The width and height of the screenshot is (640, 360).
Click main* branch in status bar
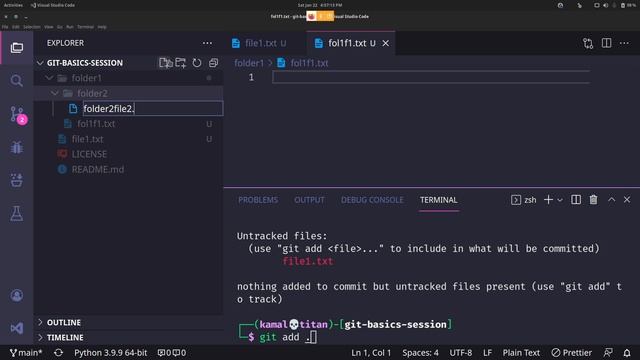(26, 353)
